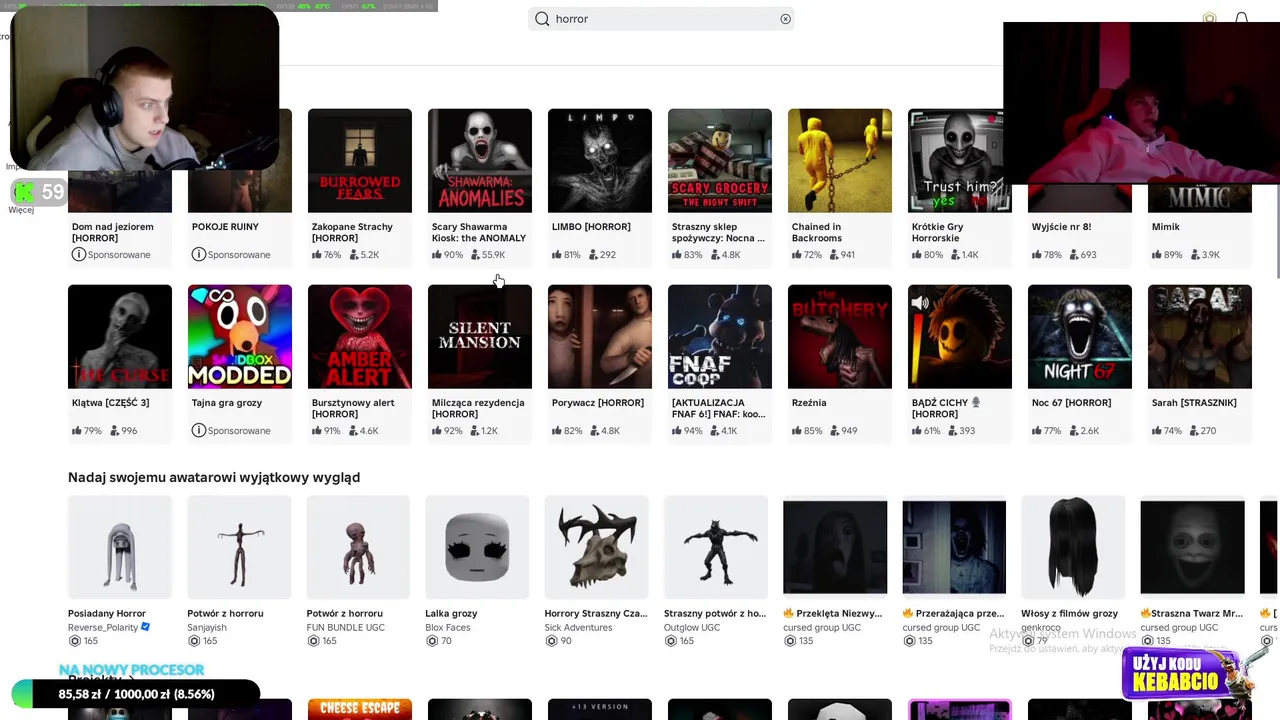Click the POKOJE RUINY title

tap(225, 227)
